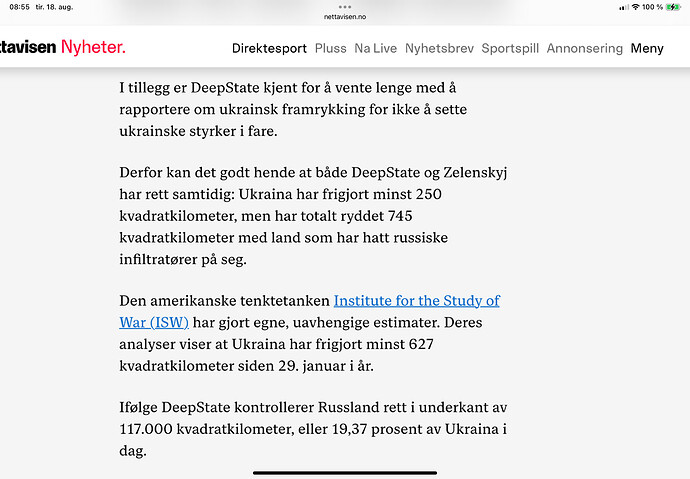
Task: Tap the cellular signal bars icon
Action: tap(624, 7)
